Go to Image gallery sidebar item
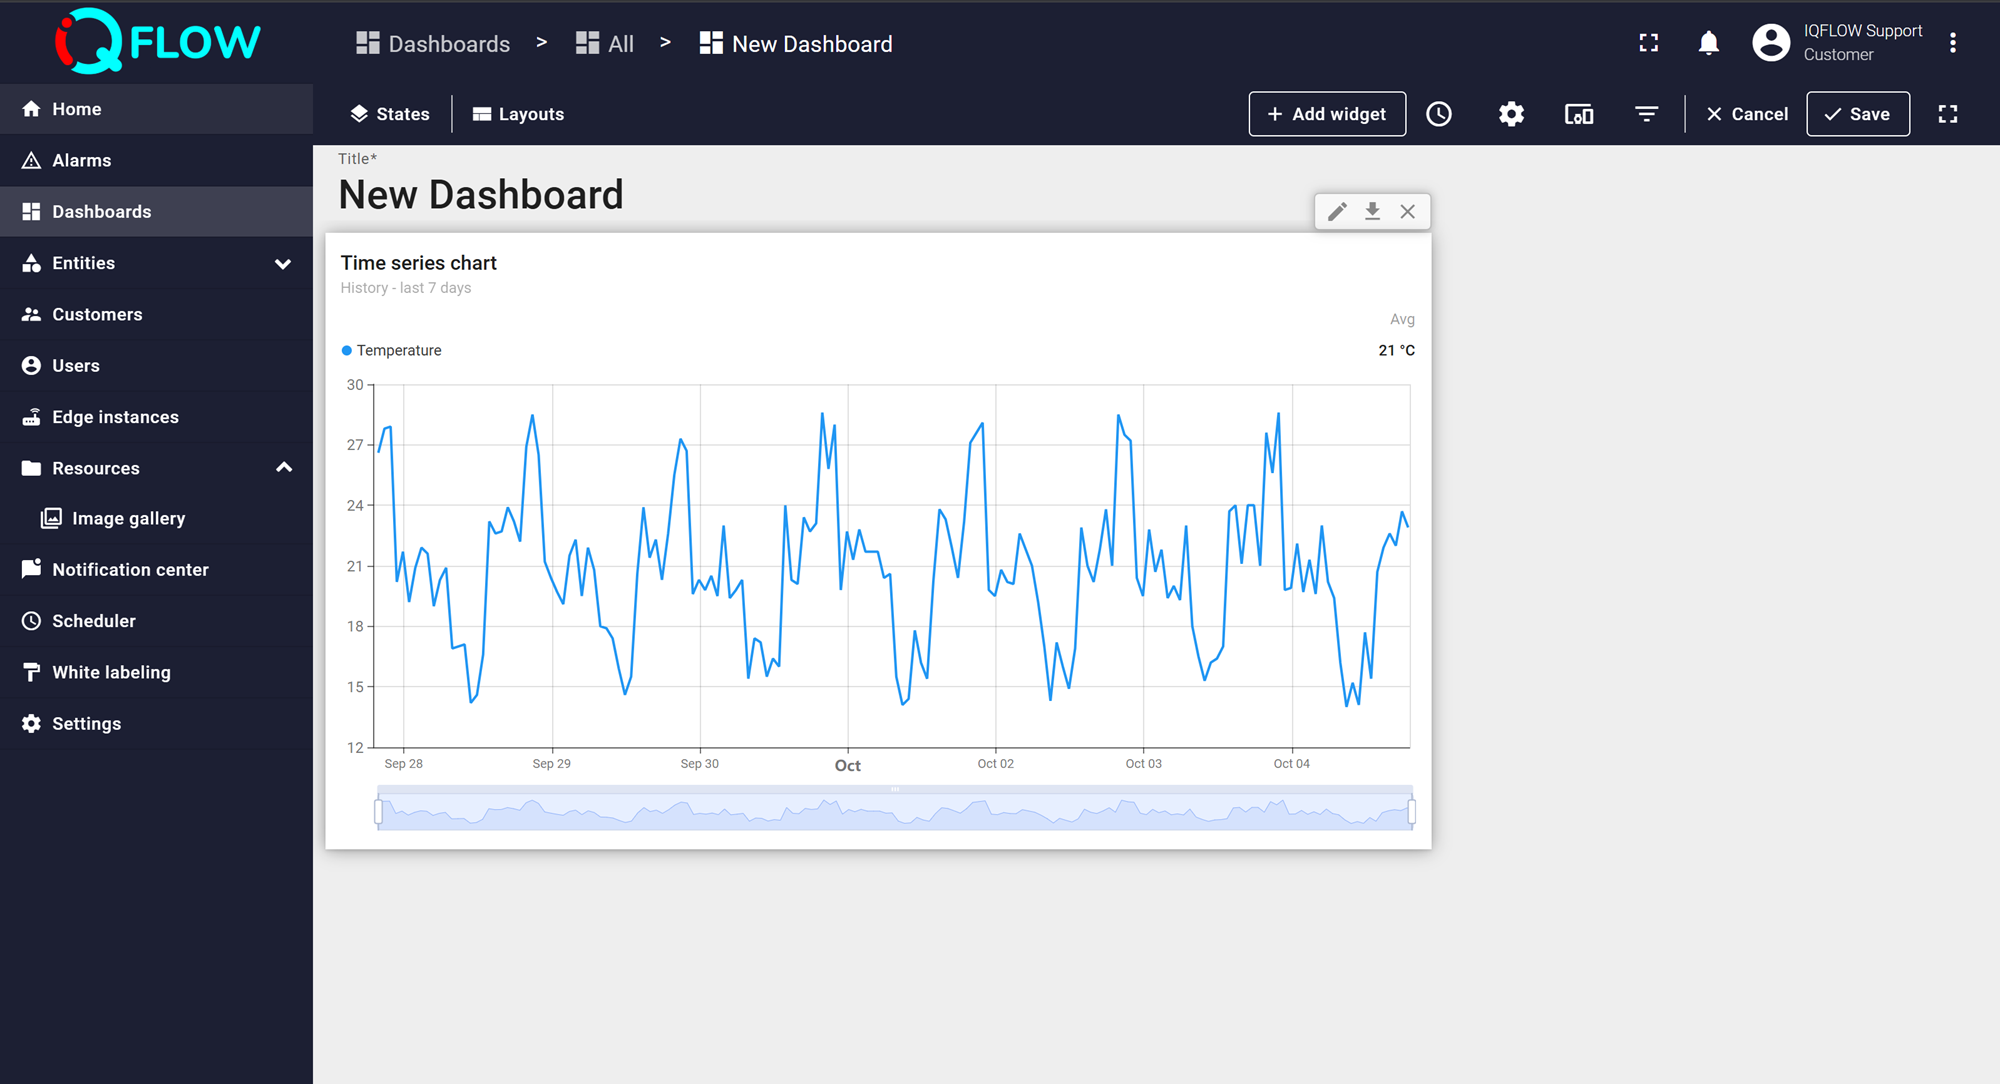The height and width of the screenshot is (1084, 2000). [x=128, y=518]
